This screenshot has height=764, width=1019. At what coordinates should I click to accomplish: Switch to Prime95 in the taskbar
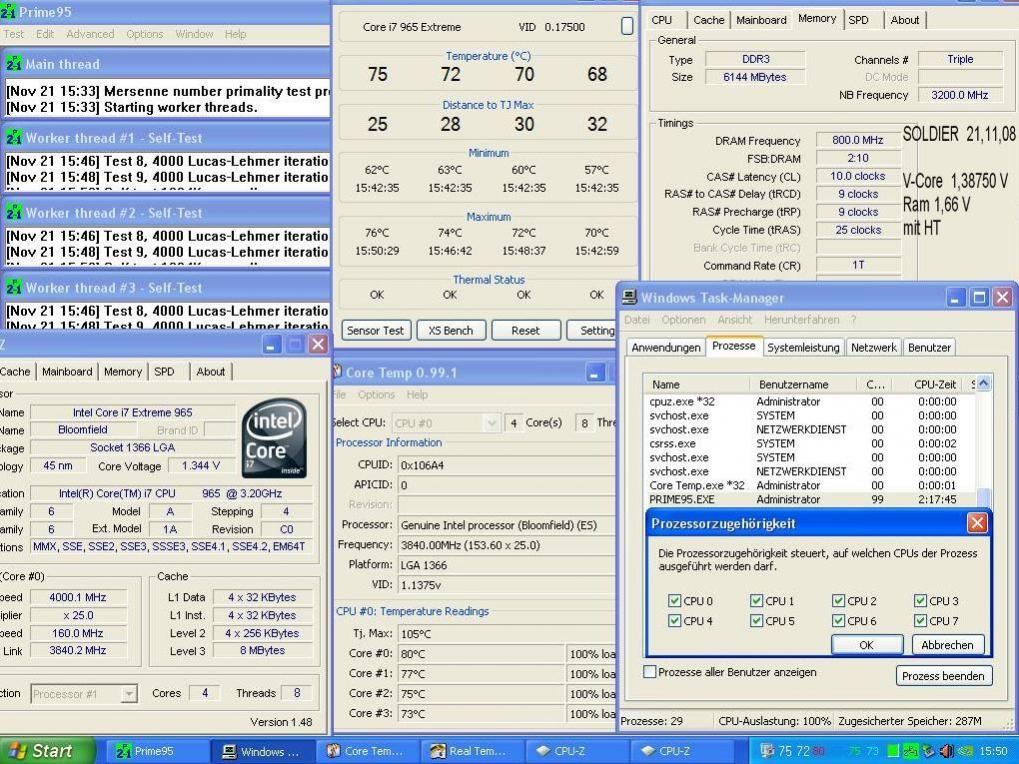point(157,751)
